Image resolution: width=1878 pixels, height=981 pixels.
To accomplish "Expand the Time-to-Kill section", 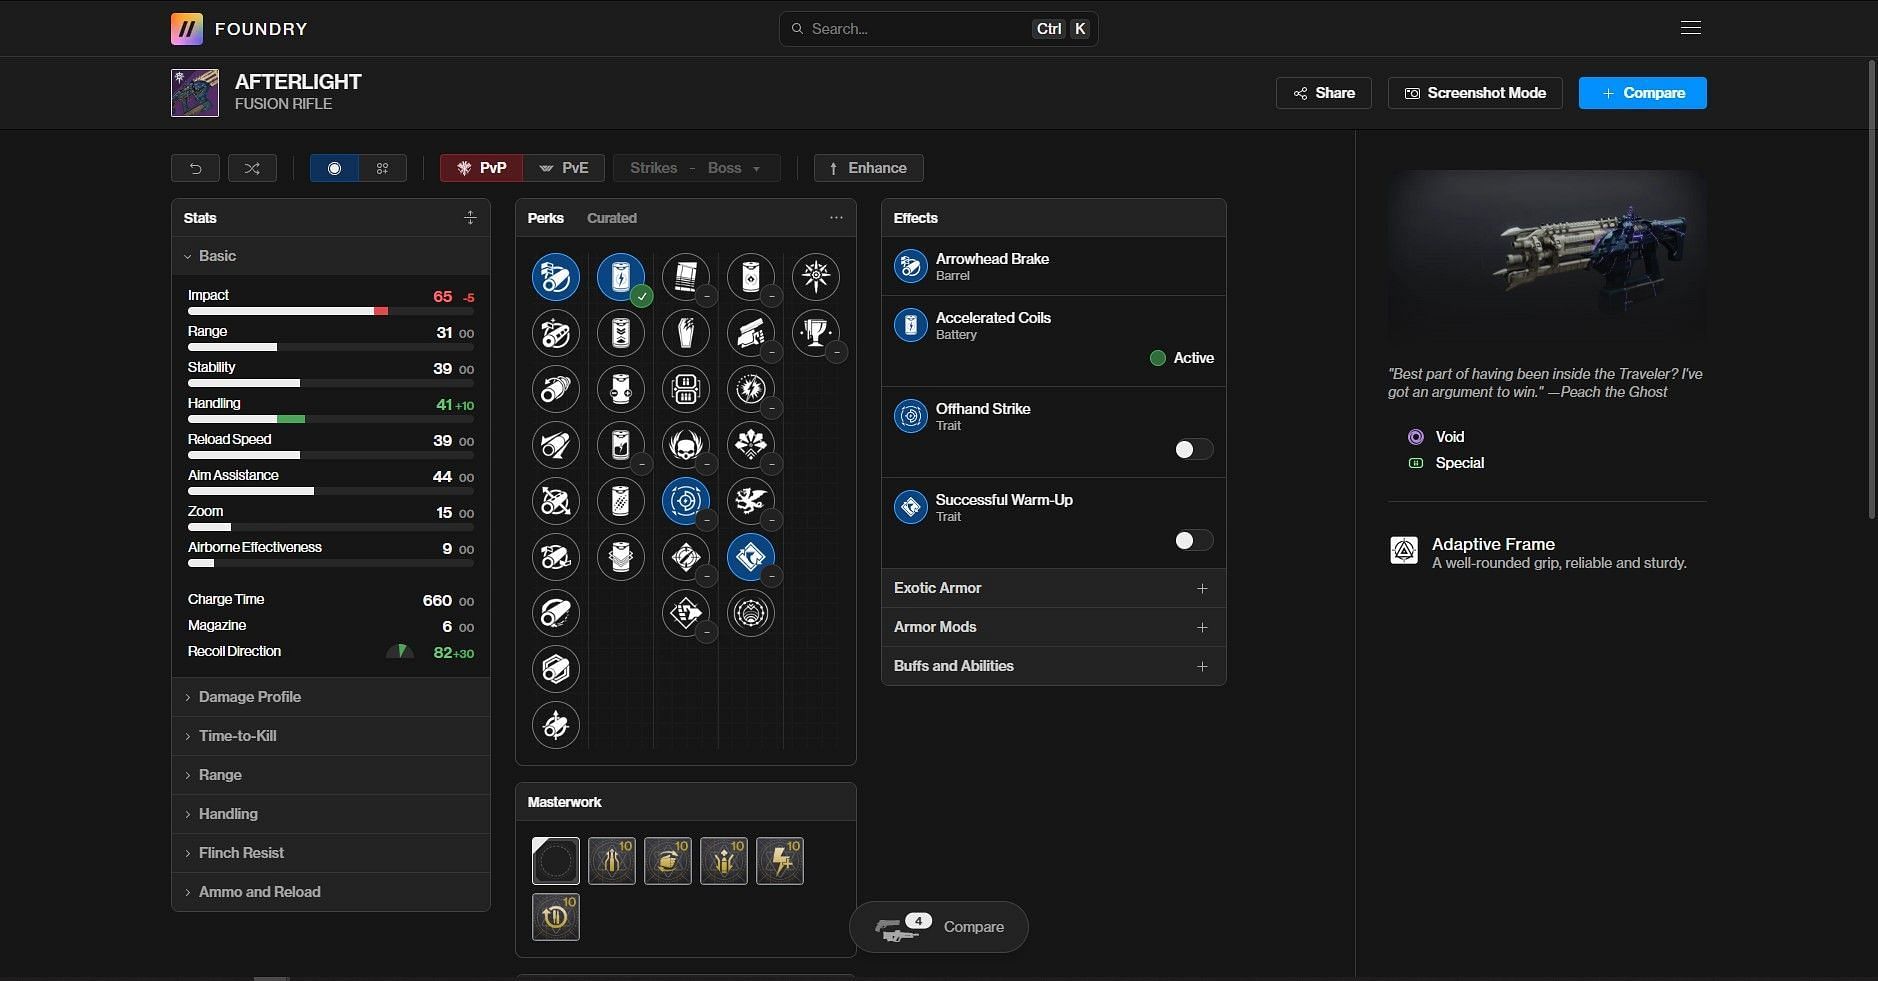I will click(x=331, y=736).
